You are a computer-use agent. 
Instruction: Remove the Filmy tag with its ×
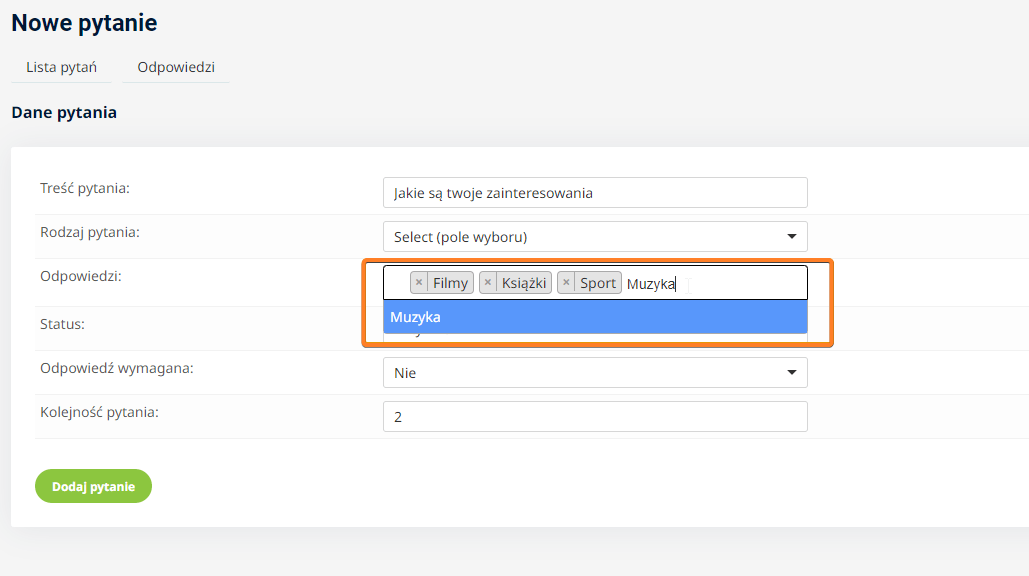point(419,283)
